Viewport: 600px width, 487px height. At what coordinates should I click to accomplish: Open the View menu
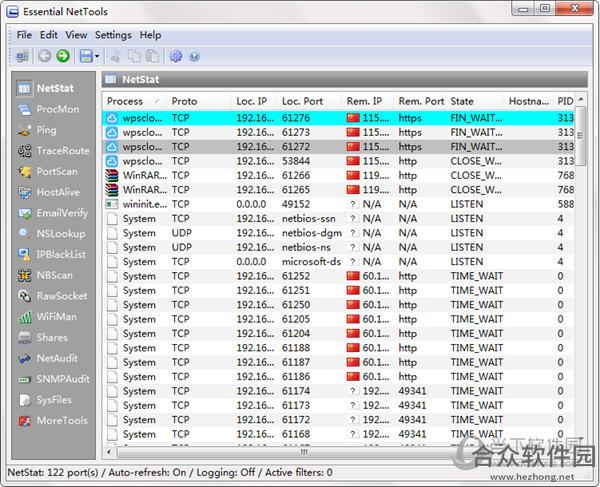coord(76,35)
